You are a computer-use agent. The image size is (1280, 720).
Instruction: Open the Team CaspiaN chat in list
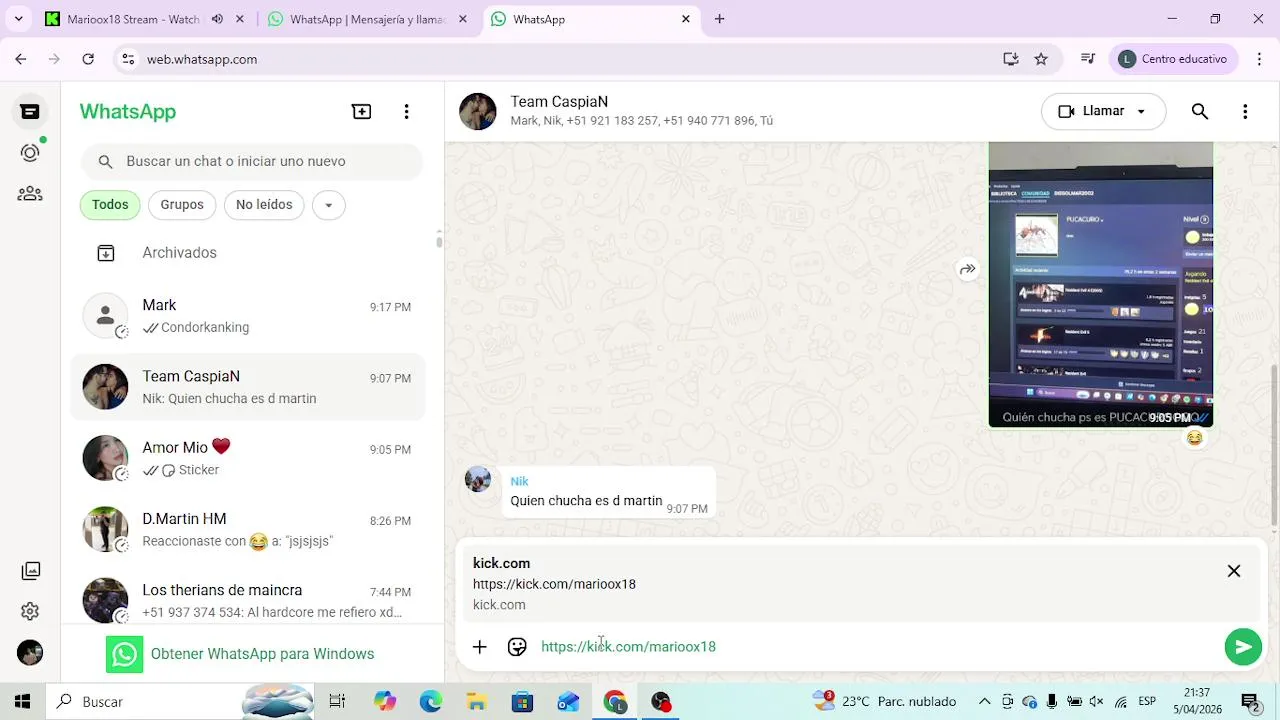coord(247,387)
